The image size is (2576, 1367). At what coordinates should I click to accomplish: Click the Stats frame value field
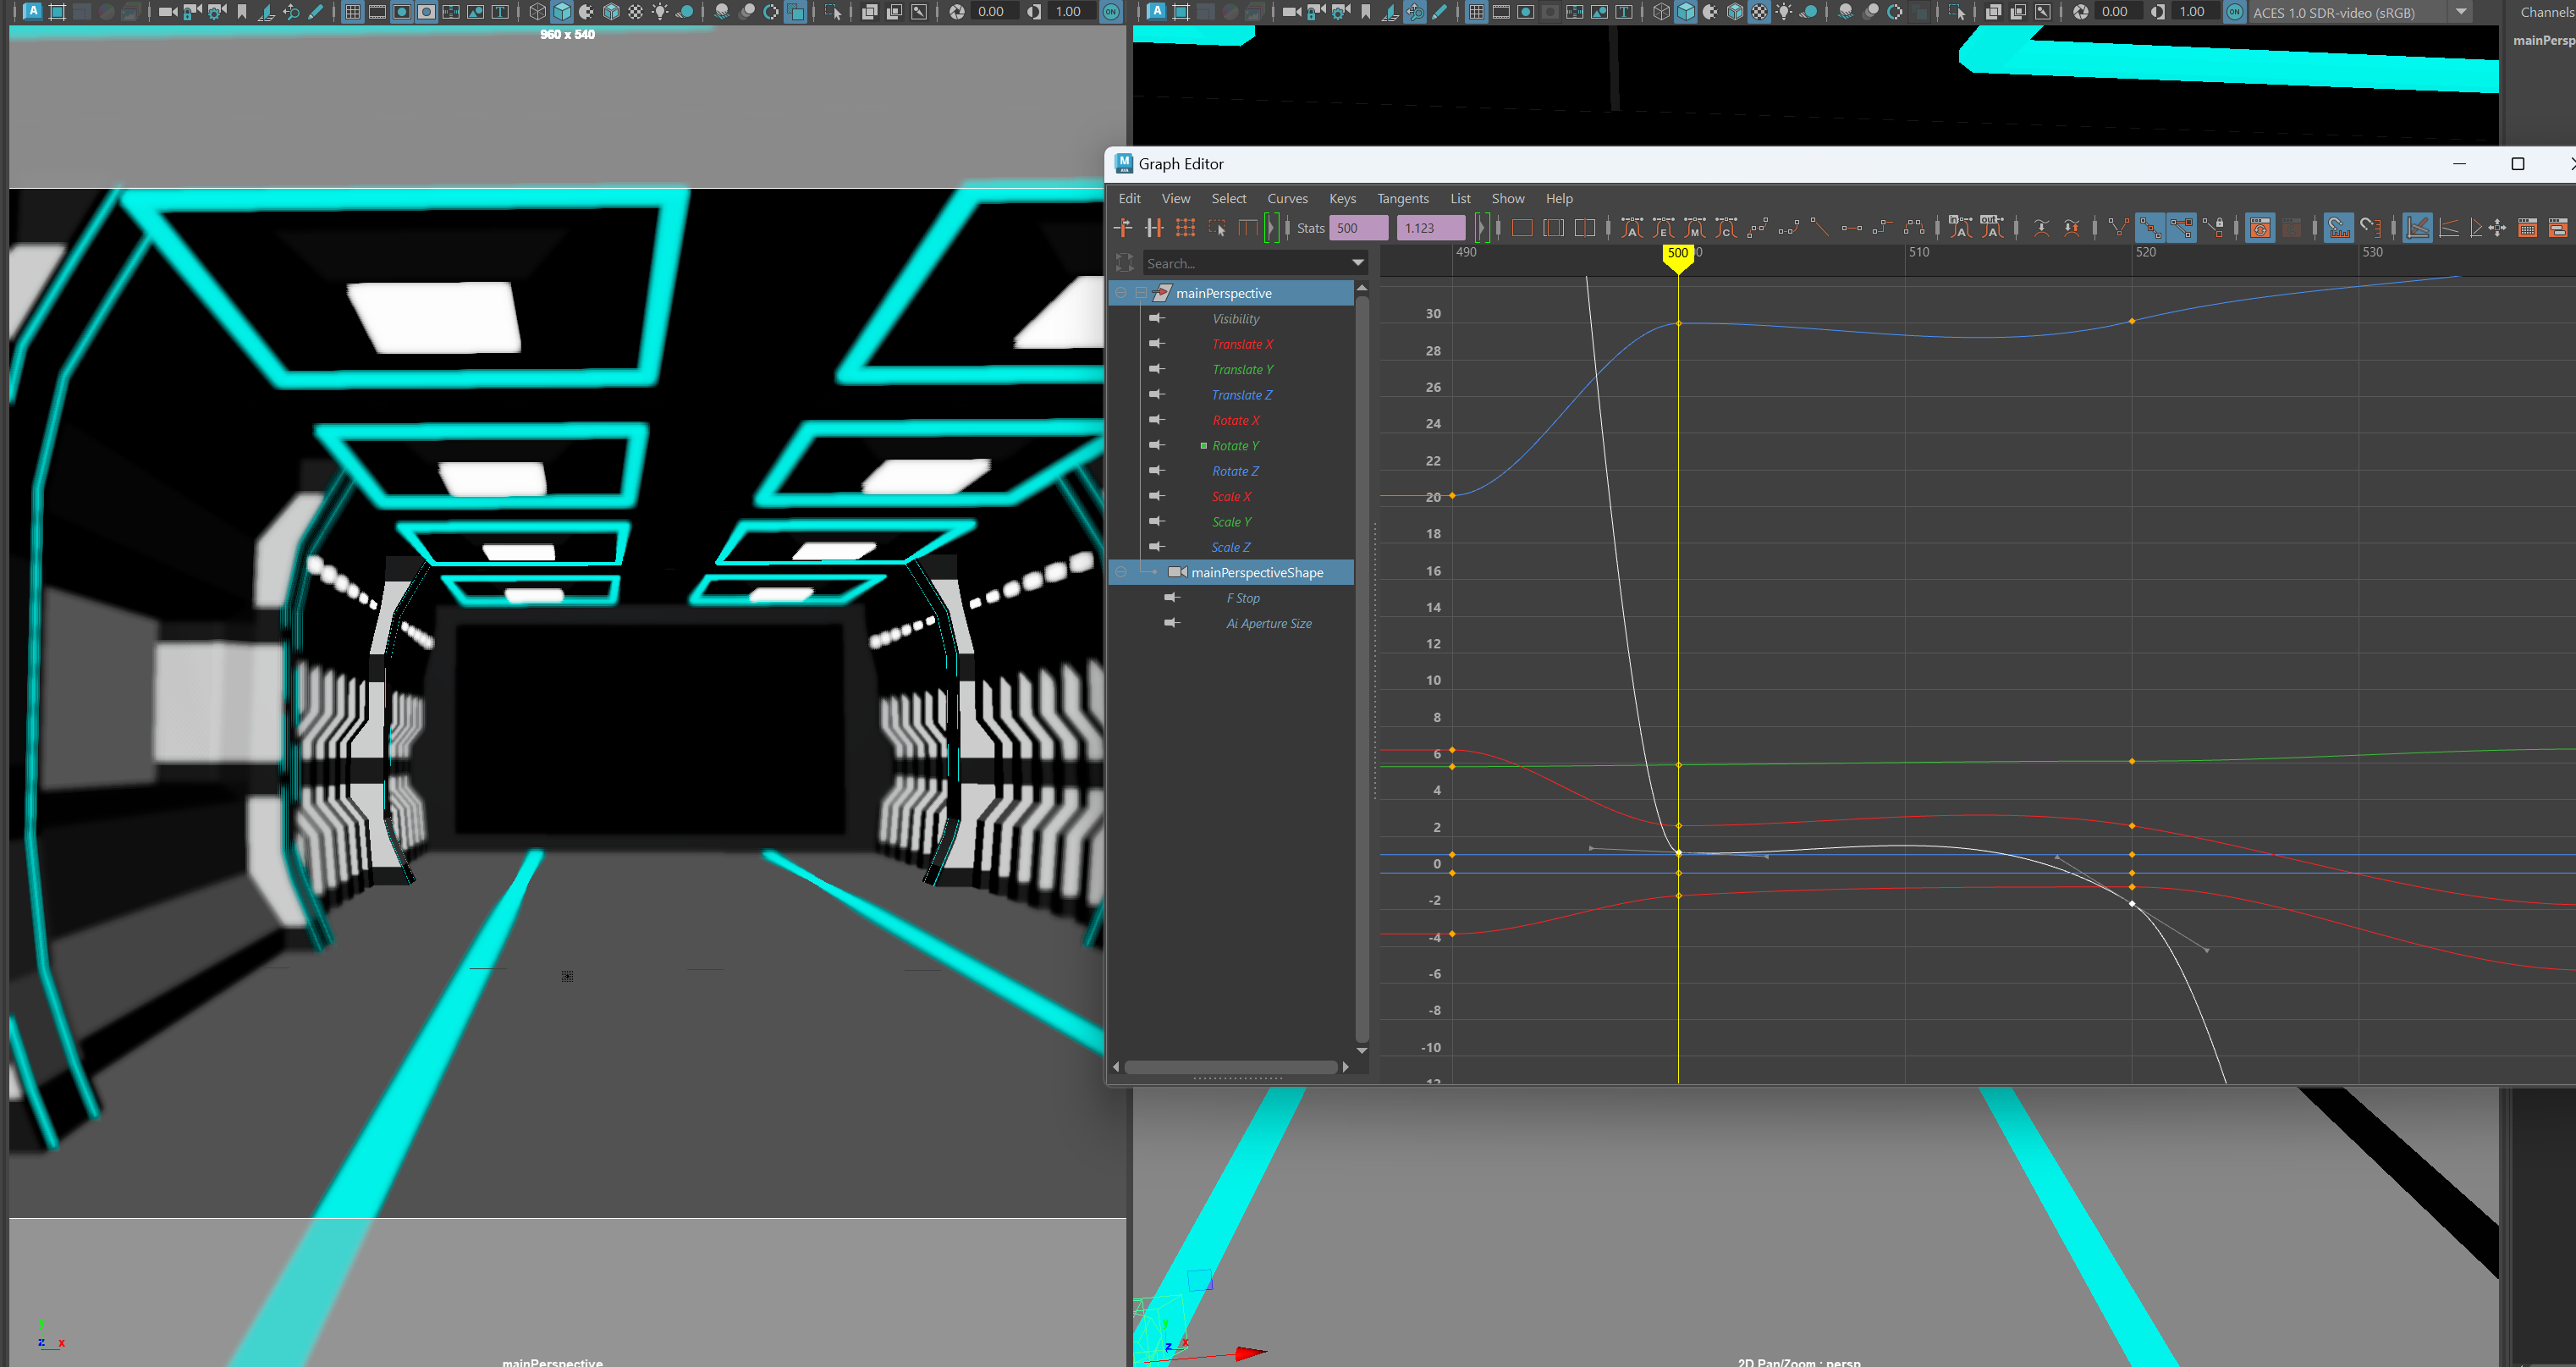(x=1357, y=228)
